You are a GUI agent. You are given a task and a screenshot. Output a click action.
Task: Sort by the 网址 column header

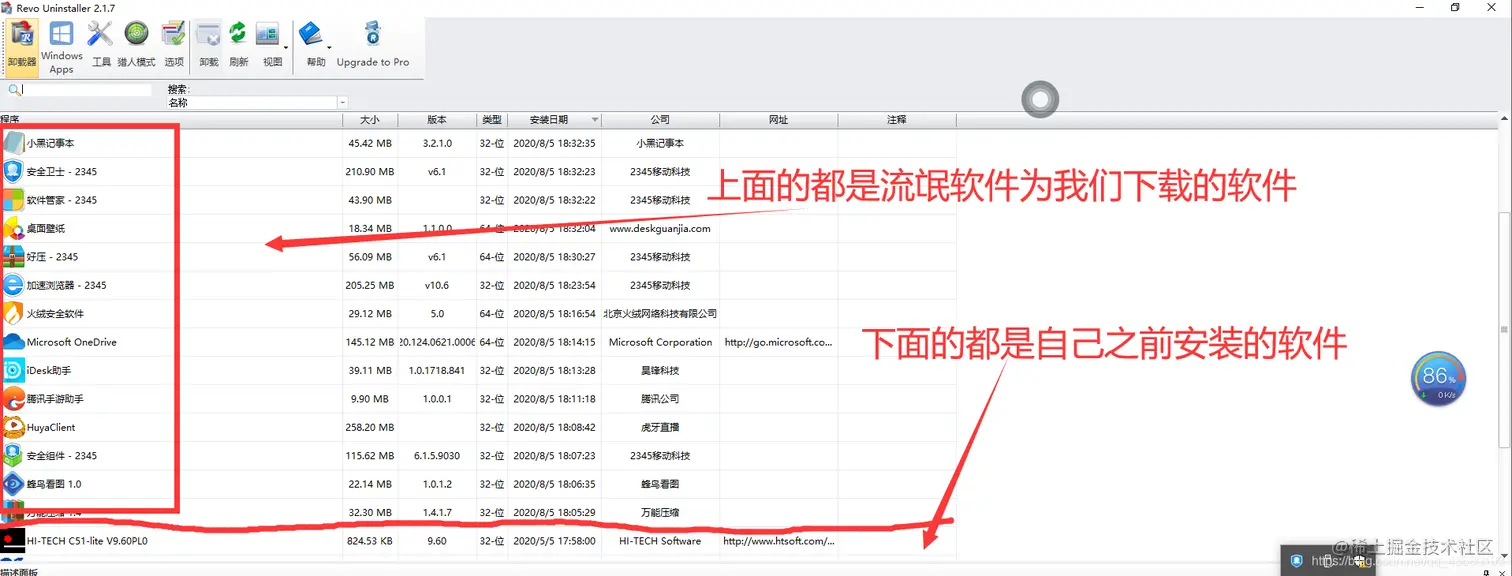pyautogui.click(x=778, y=120)
